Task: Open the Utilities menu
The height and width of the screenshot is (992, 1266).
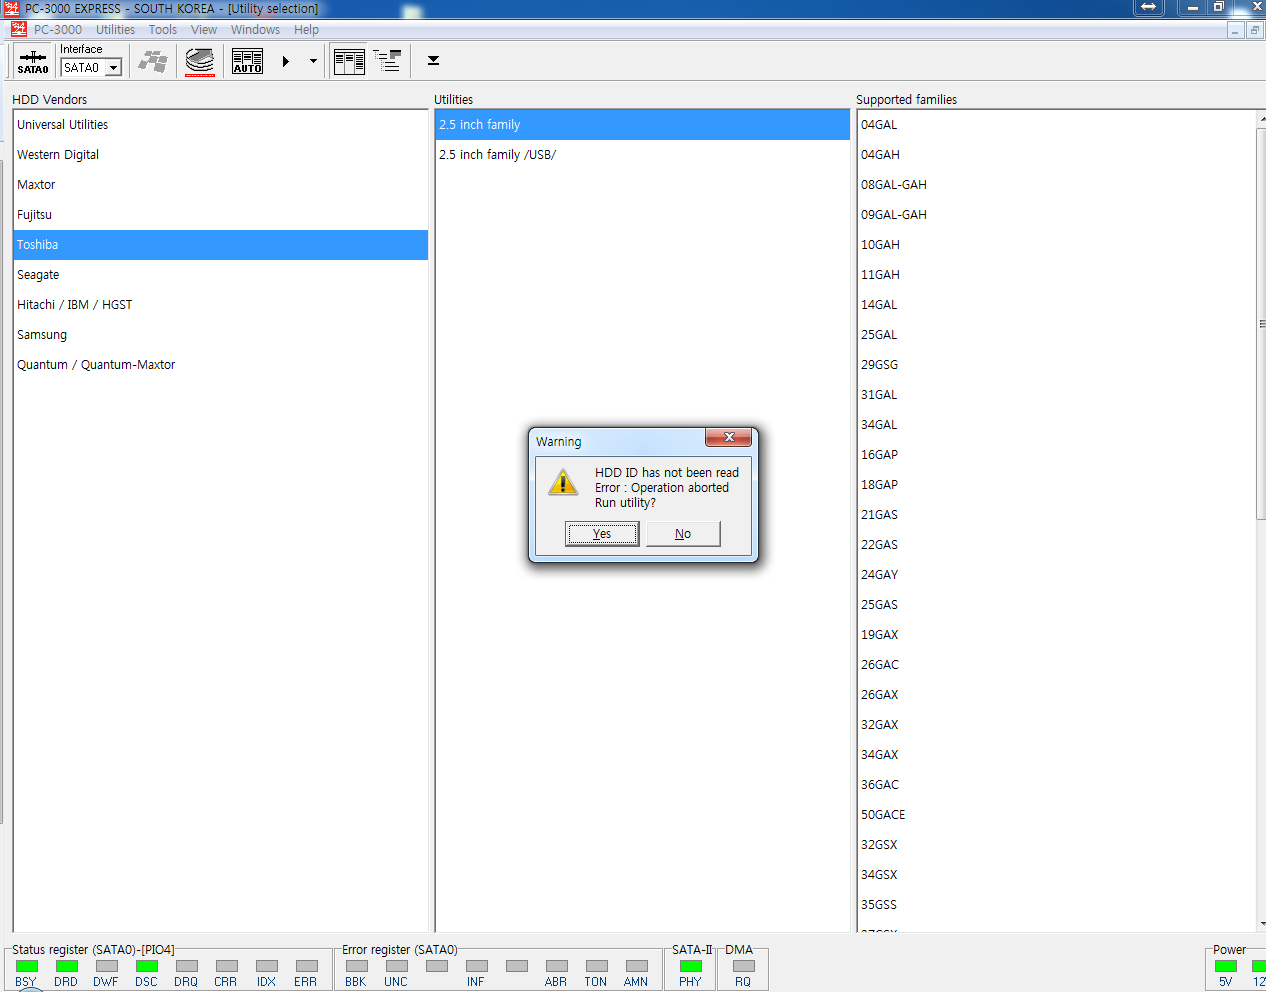Action: (x=115, y=30)
